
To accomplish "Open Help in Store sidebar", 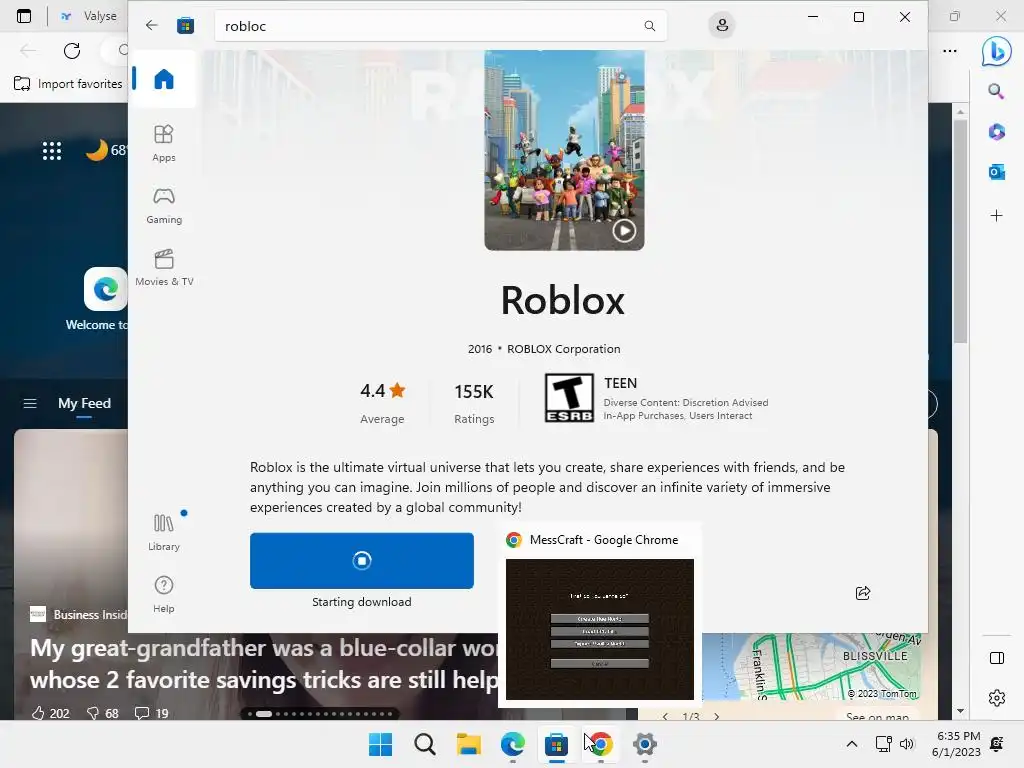I will (x=164, y=594).
